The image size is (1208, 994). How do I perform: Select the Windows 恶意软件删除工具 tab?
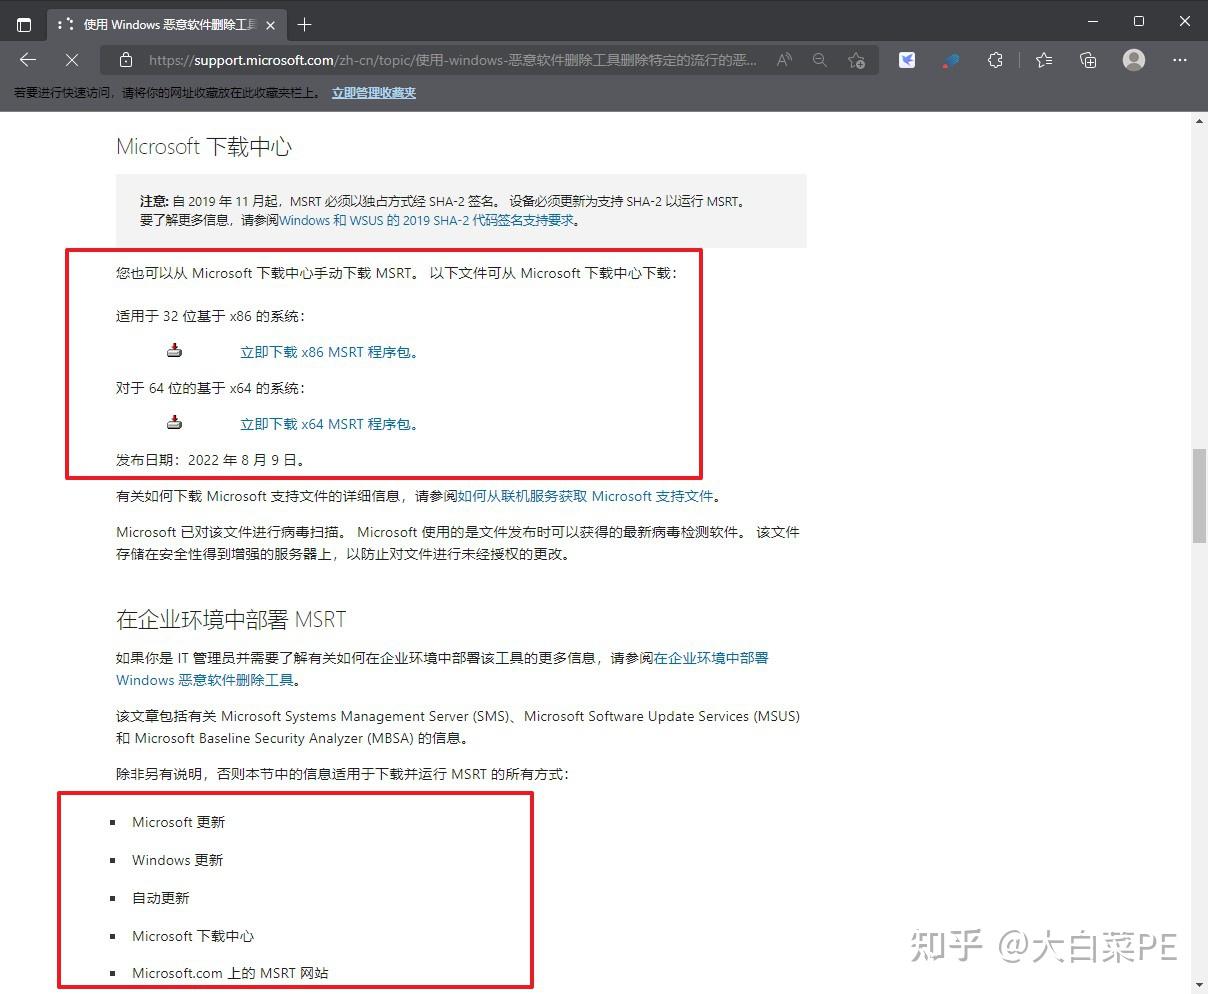(168, 24)
